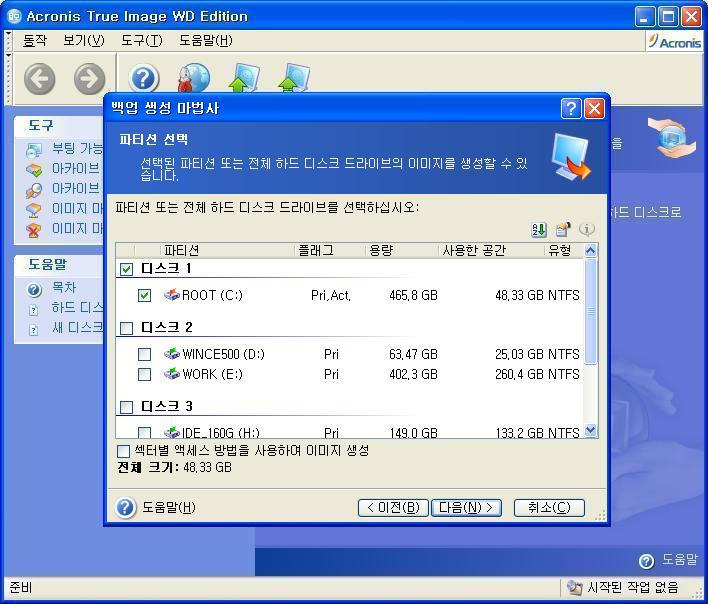This screenshot has width=708, height=604.
Task: Open the 보기(V) menu
Action: click(84, 41)
